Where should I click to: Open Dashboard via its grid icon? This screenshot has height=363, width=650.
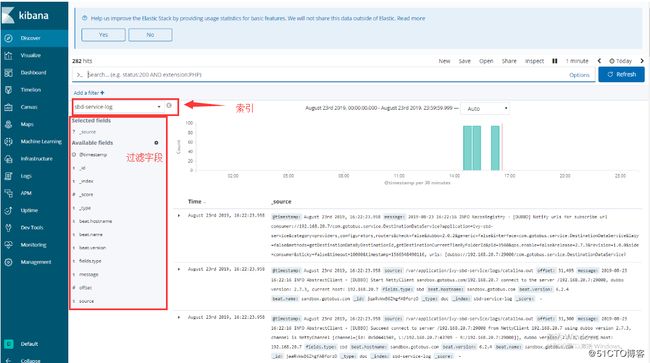click(8, 73)
